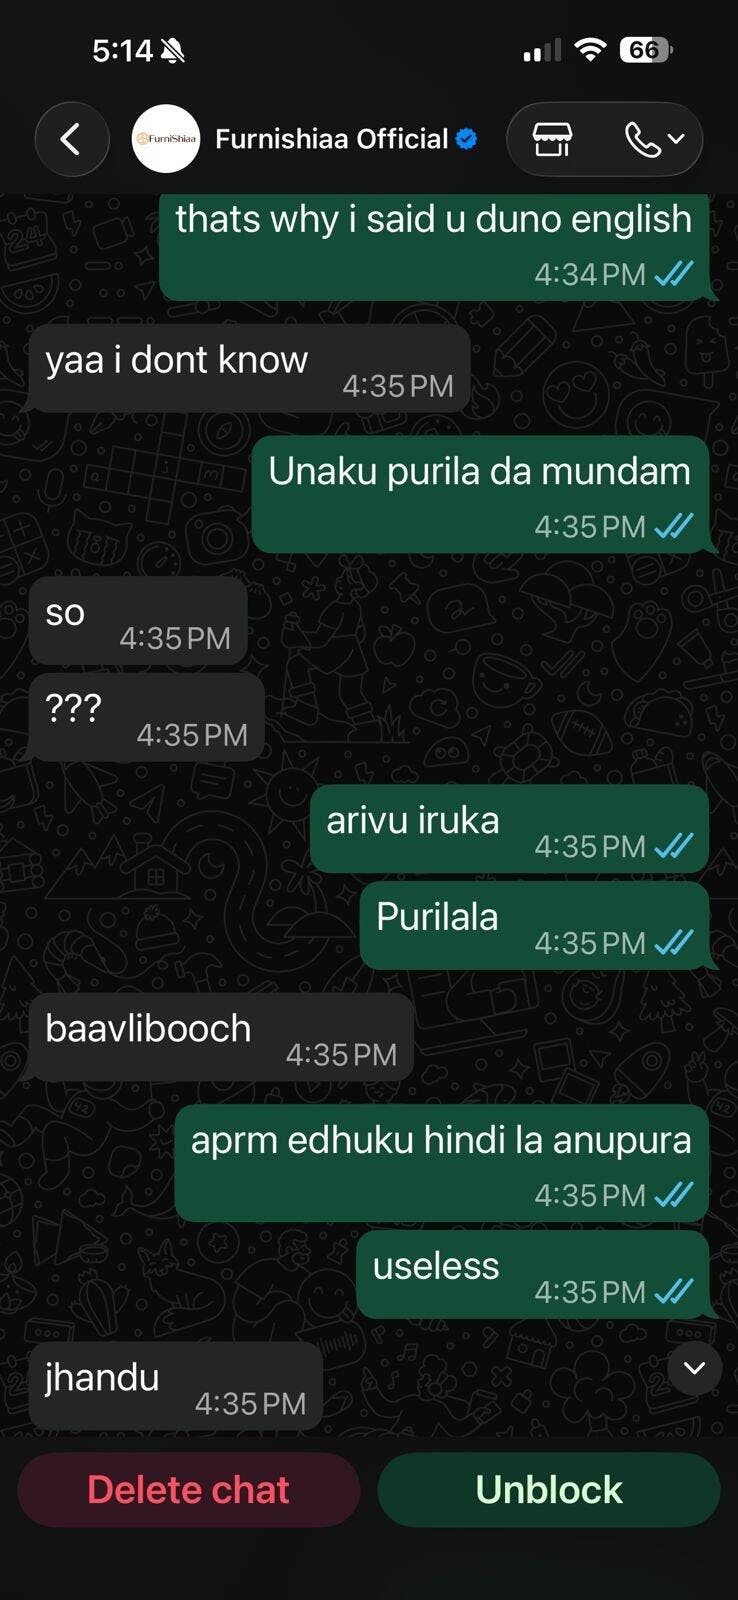Tap the phone call icon

pyautogui.click(x=642, y=139)
